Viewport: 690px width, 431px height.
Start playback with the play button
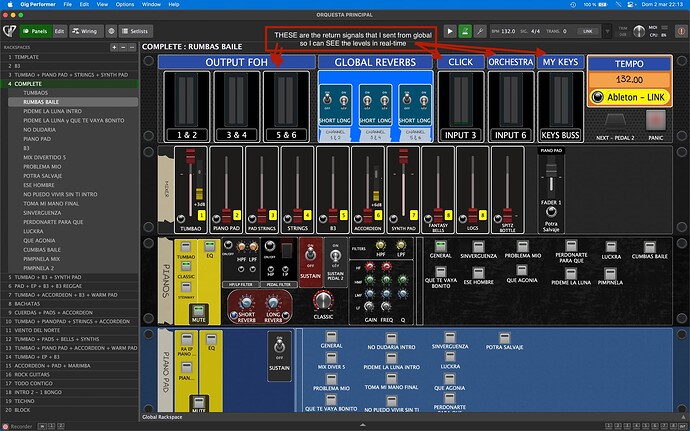pyautogui.click(x=450, y=31)
